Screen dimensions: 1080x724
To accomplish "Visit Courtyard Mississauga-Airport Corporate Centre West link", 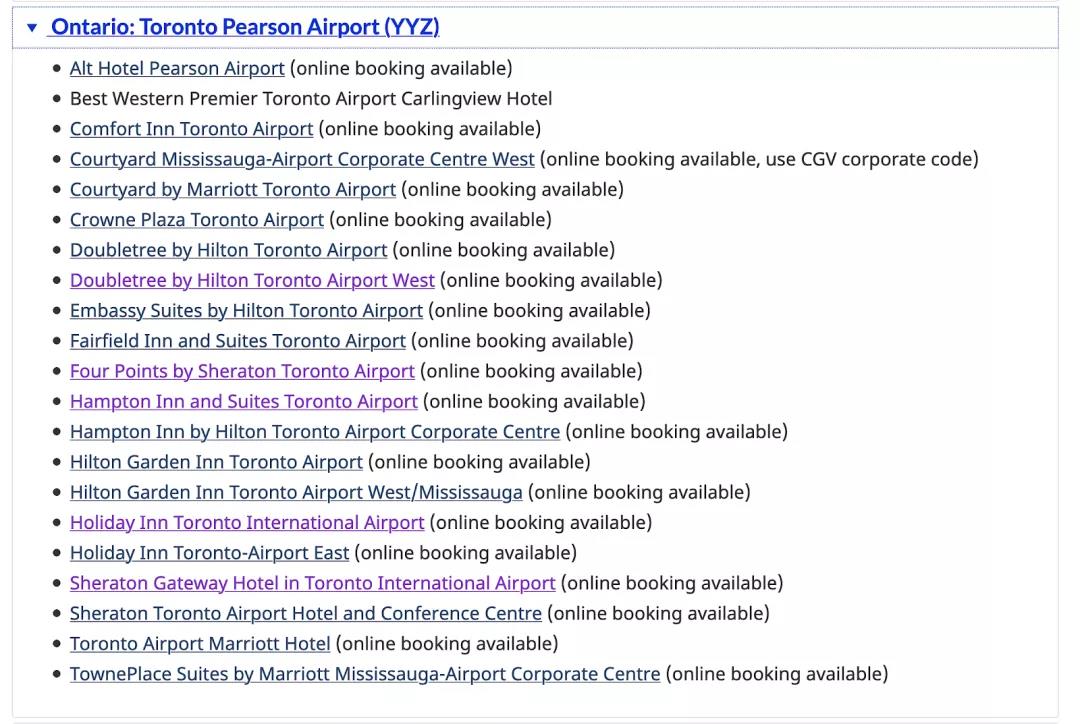I will [x=302, y=159].
